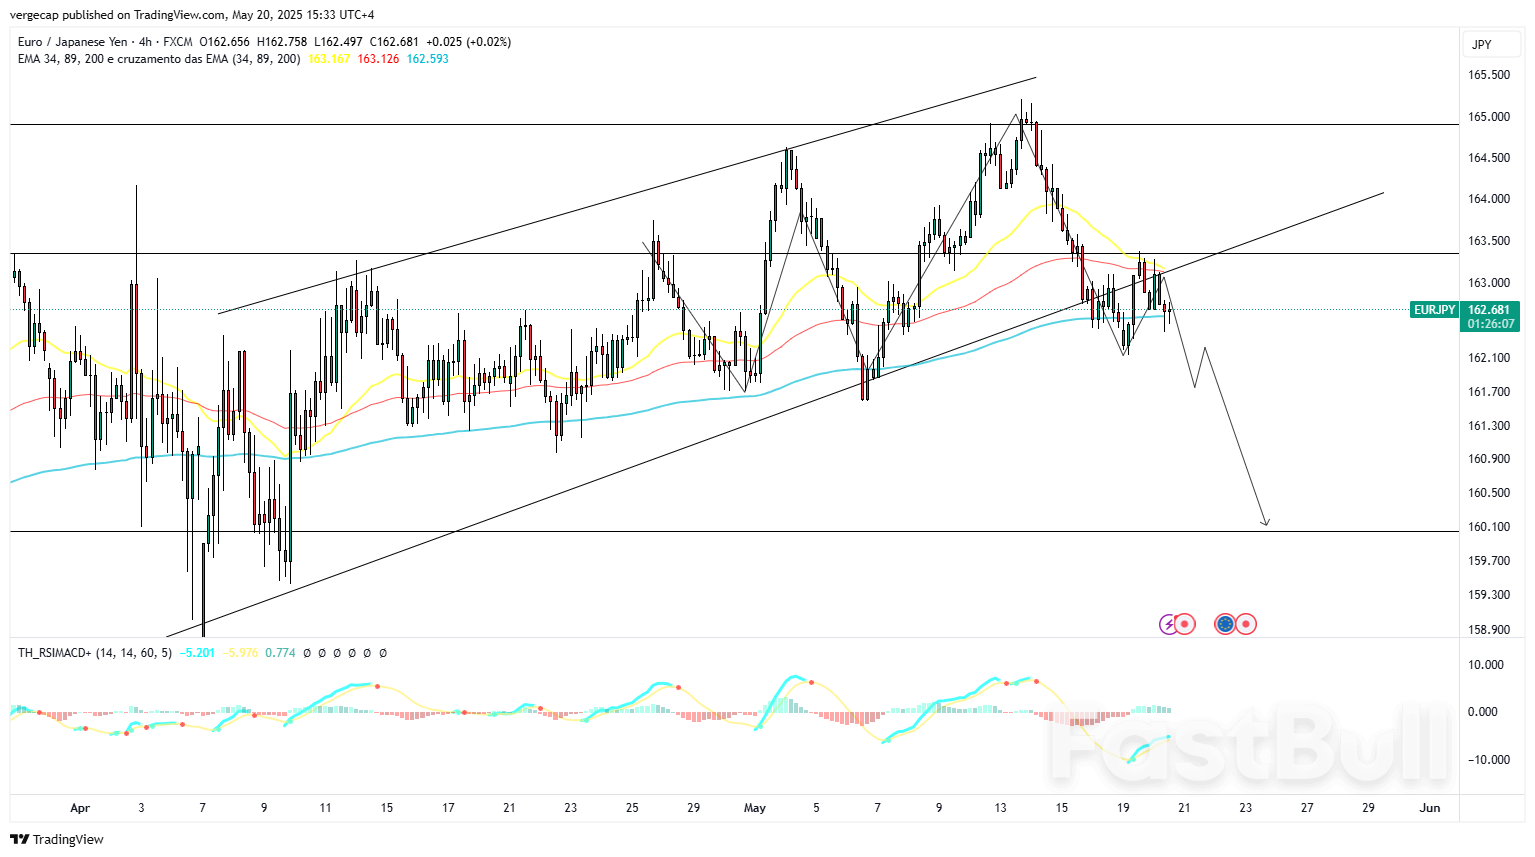This screenshot has width=1535, height=857.
Task: Open the EU flag economic calendar event marker
Action: [1225, 623]
